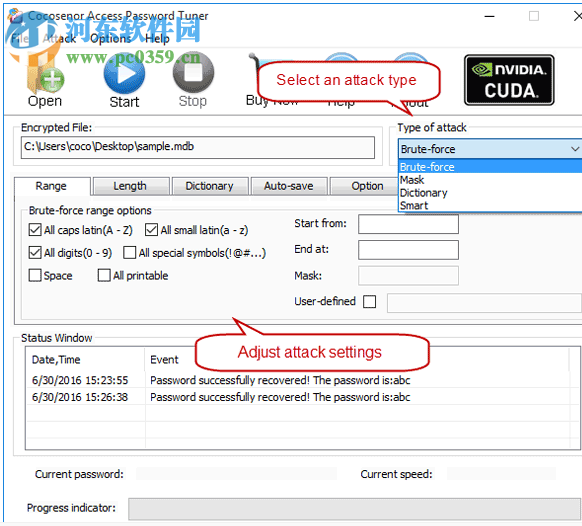Uncheck All digits(0 - 9)

tap(35, 253)
